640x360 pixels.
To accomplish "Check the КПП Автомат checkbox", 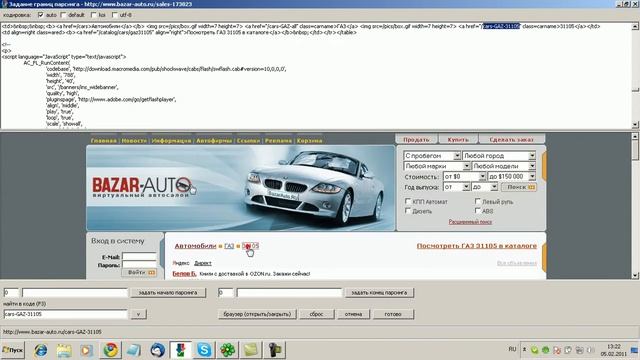I will (407, 201).
